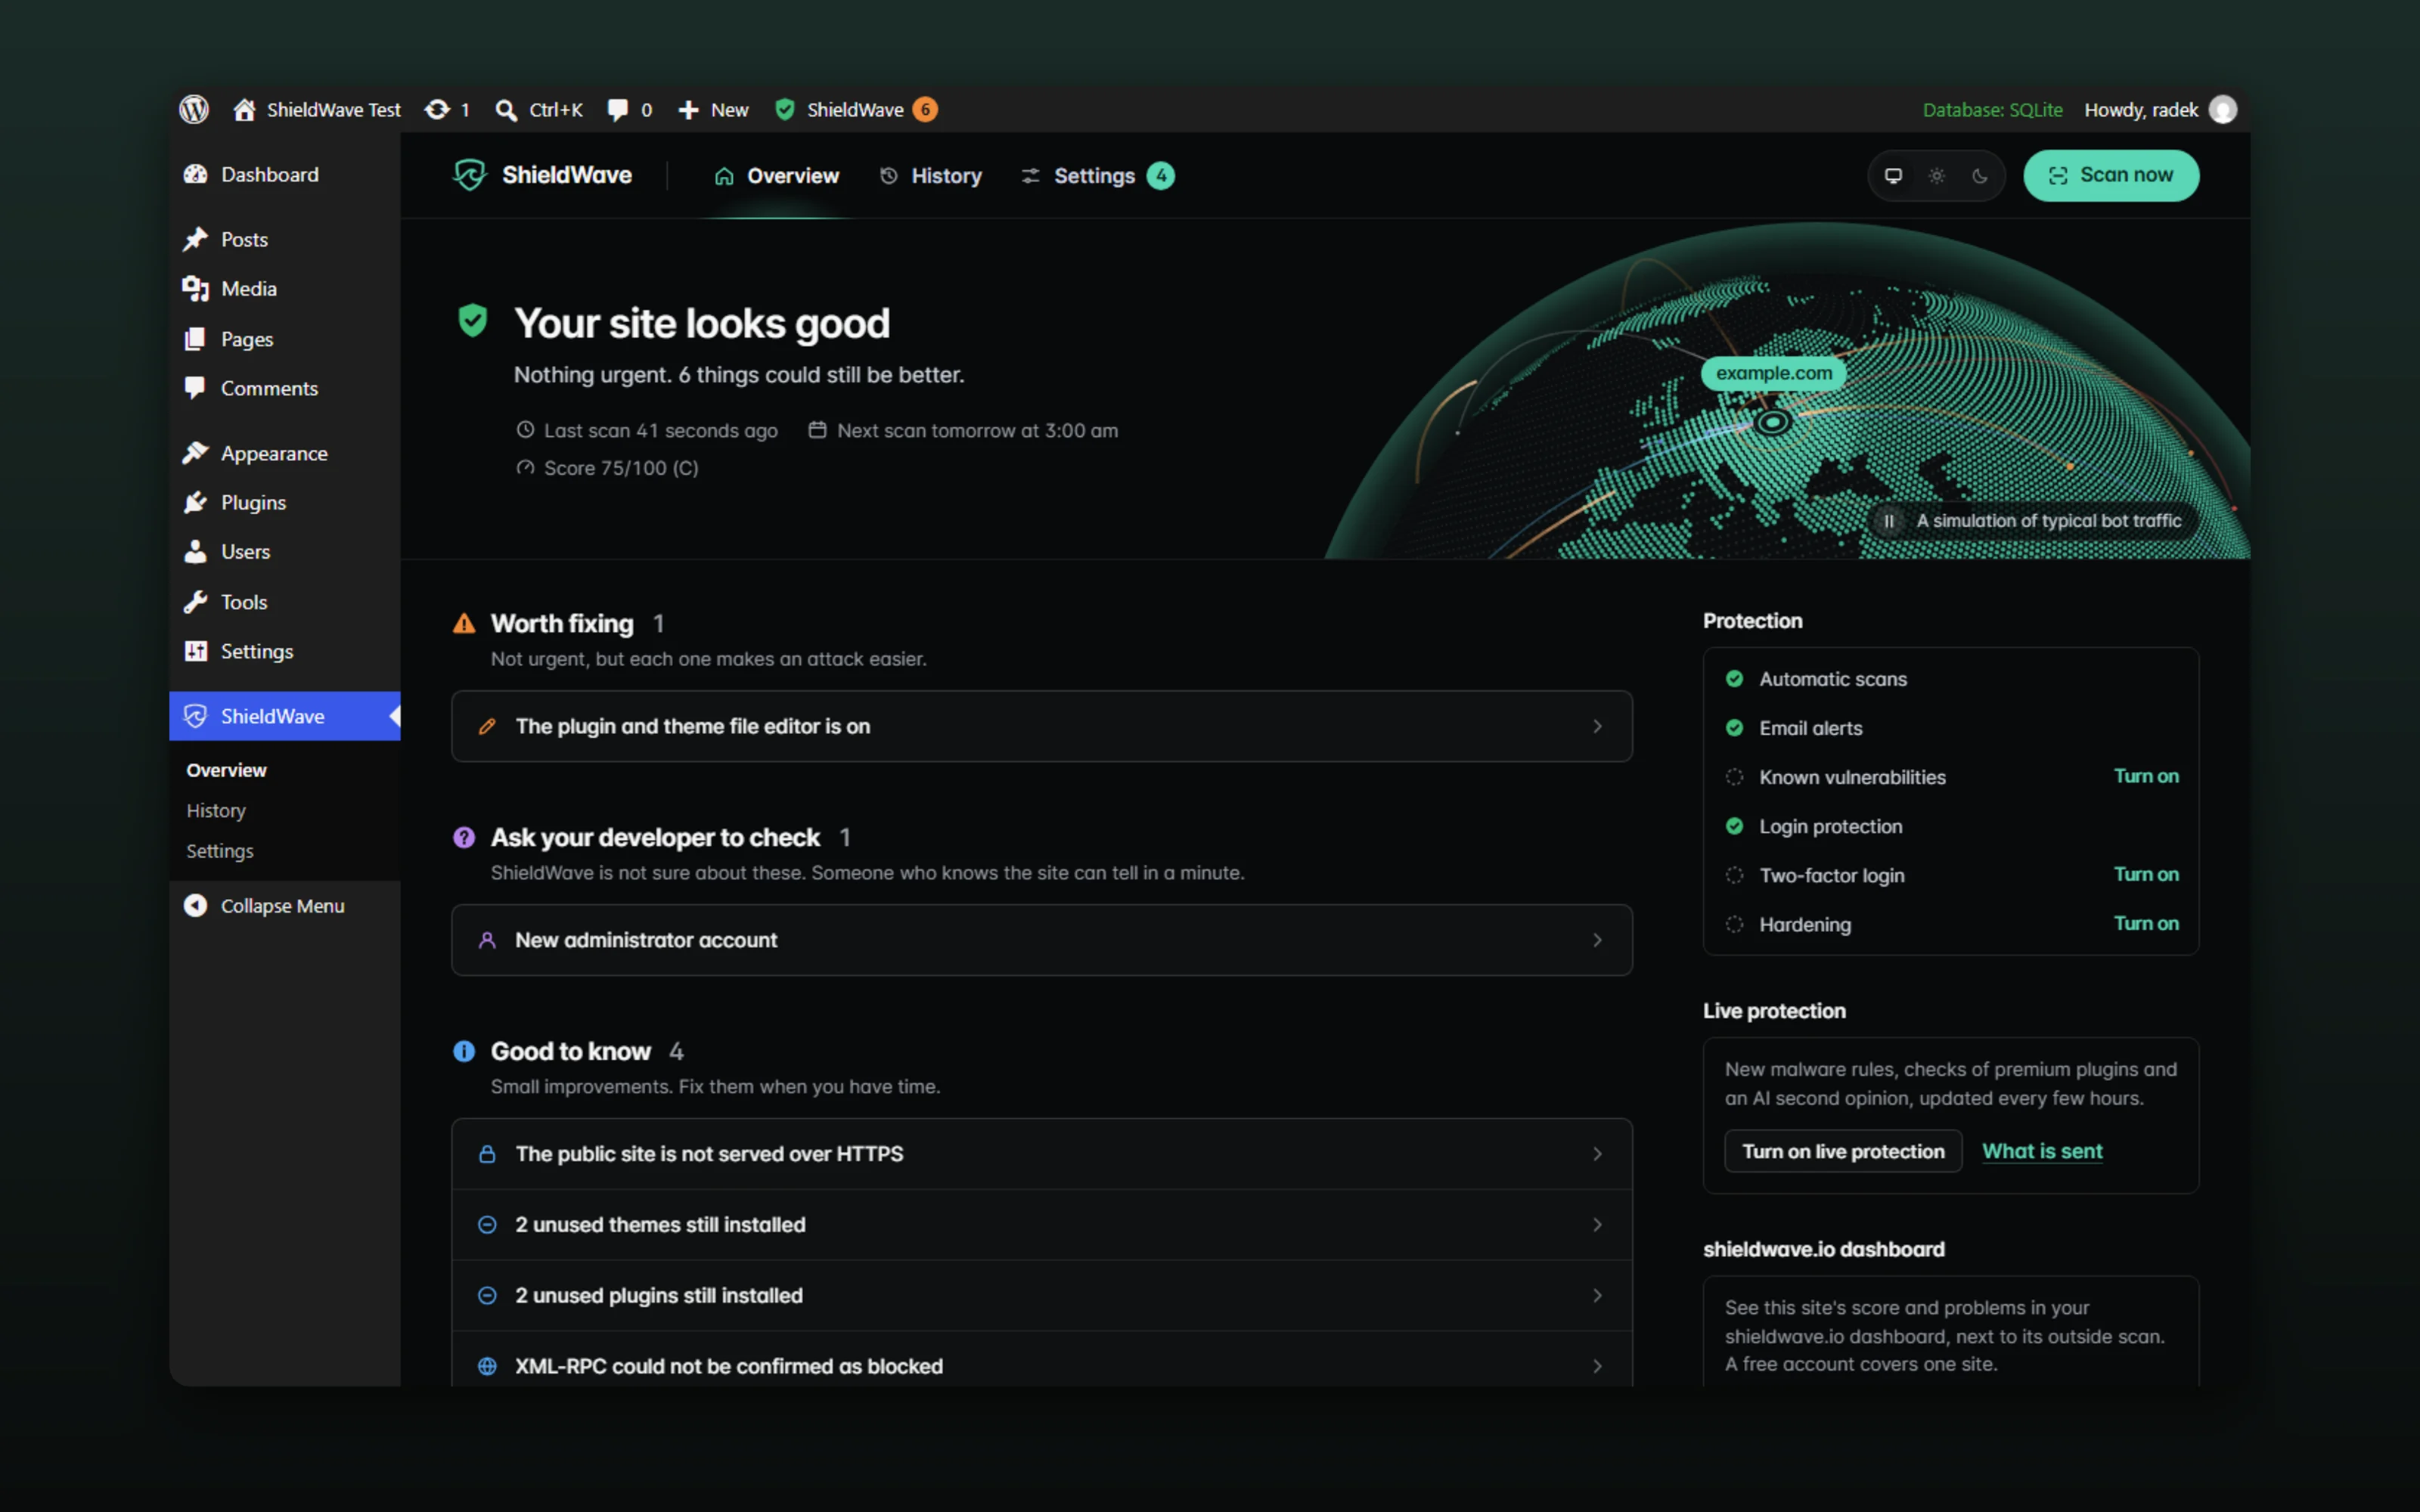Expand the not served over HTTPS item
The height and width of the screenshot is (1512, 2420).
point(1042,1154)
